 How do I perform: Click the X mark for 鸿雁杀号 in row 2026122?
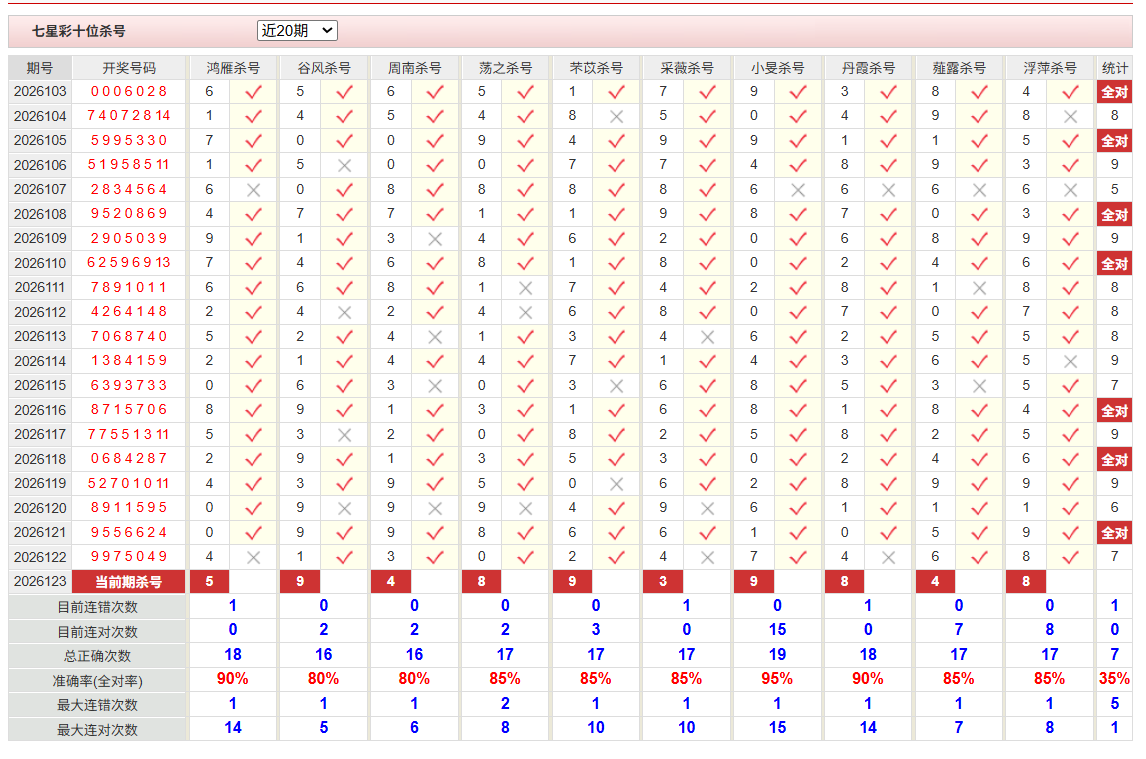(x=254, y=557)
